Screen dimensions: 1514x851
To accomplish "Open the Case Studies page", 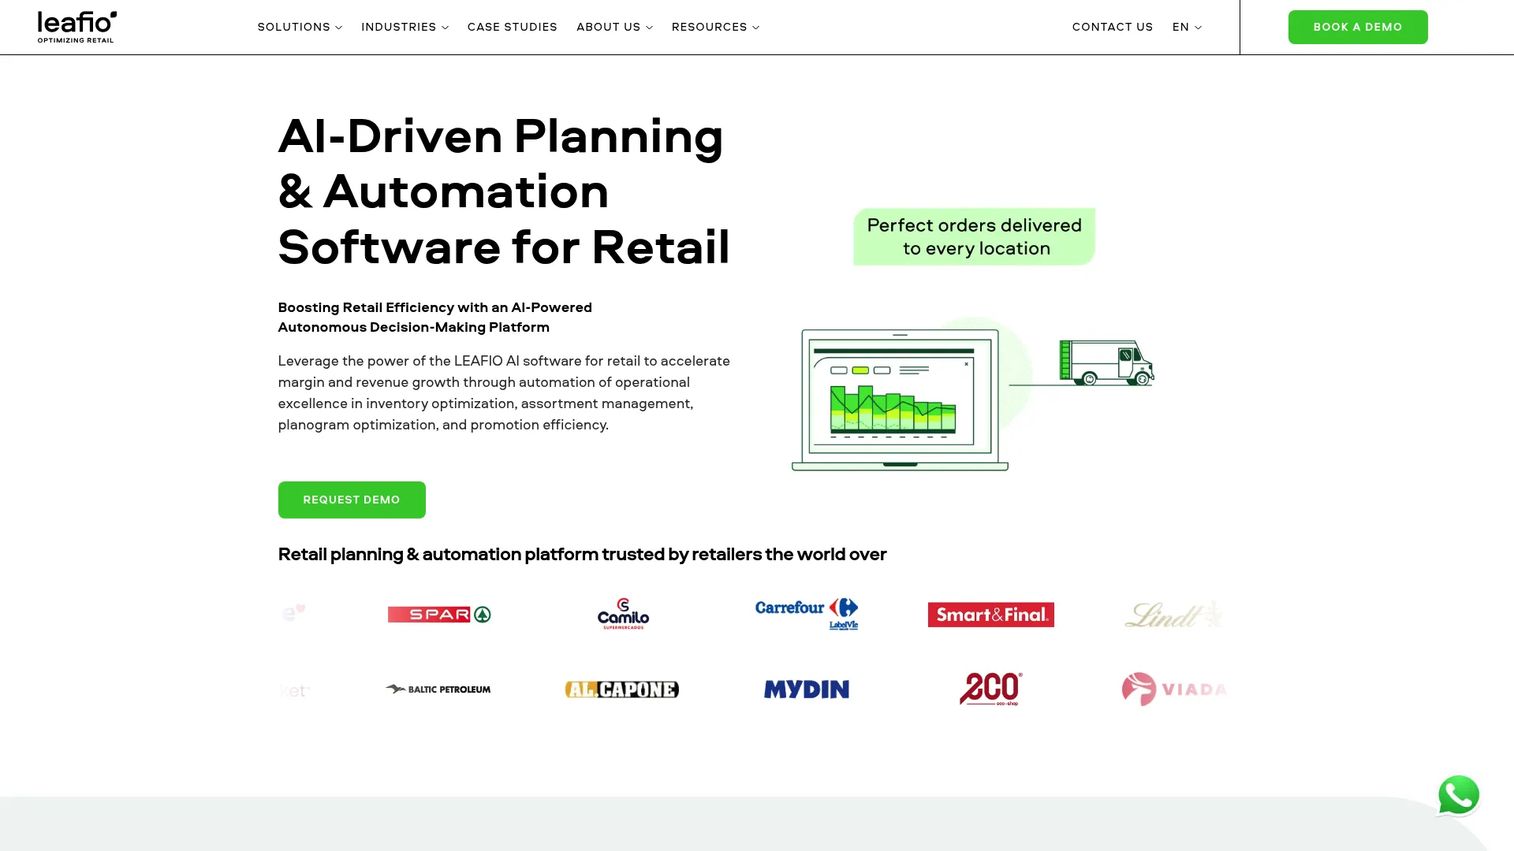I will pyautogui.click(x=512, y=27).
